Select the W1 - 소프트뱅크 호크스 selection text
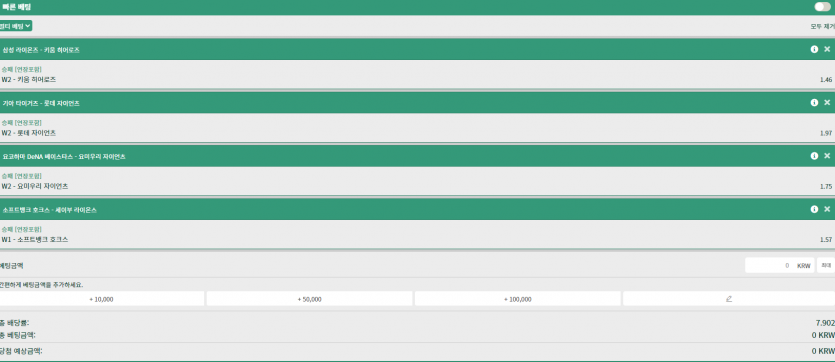 [35, 240]
